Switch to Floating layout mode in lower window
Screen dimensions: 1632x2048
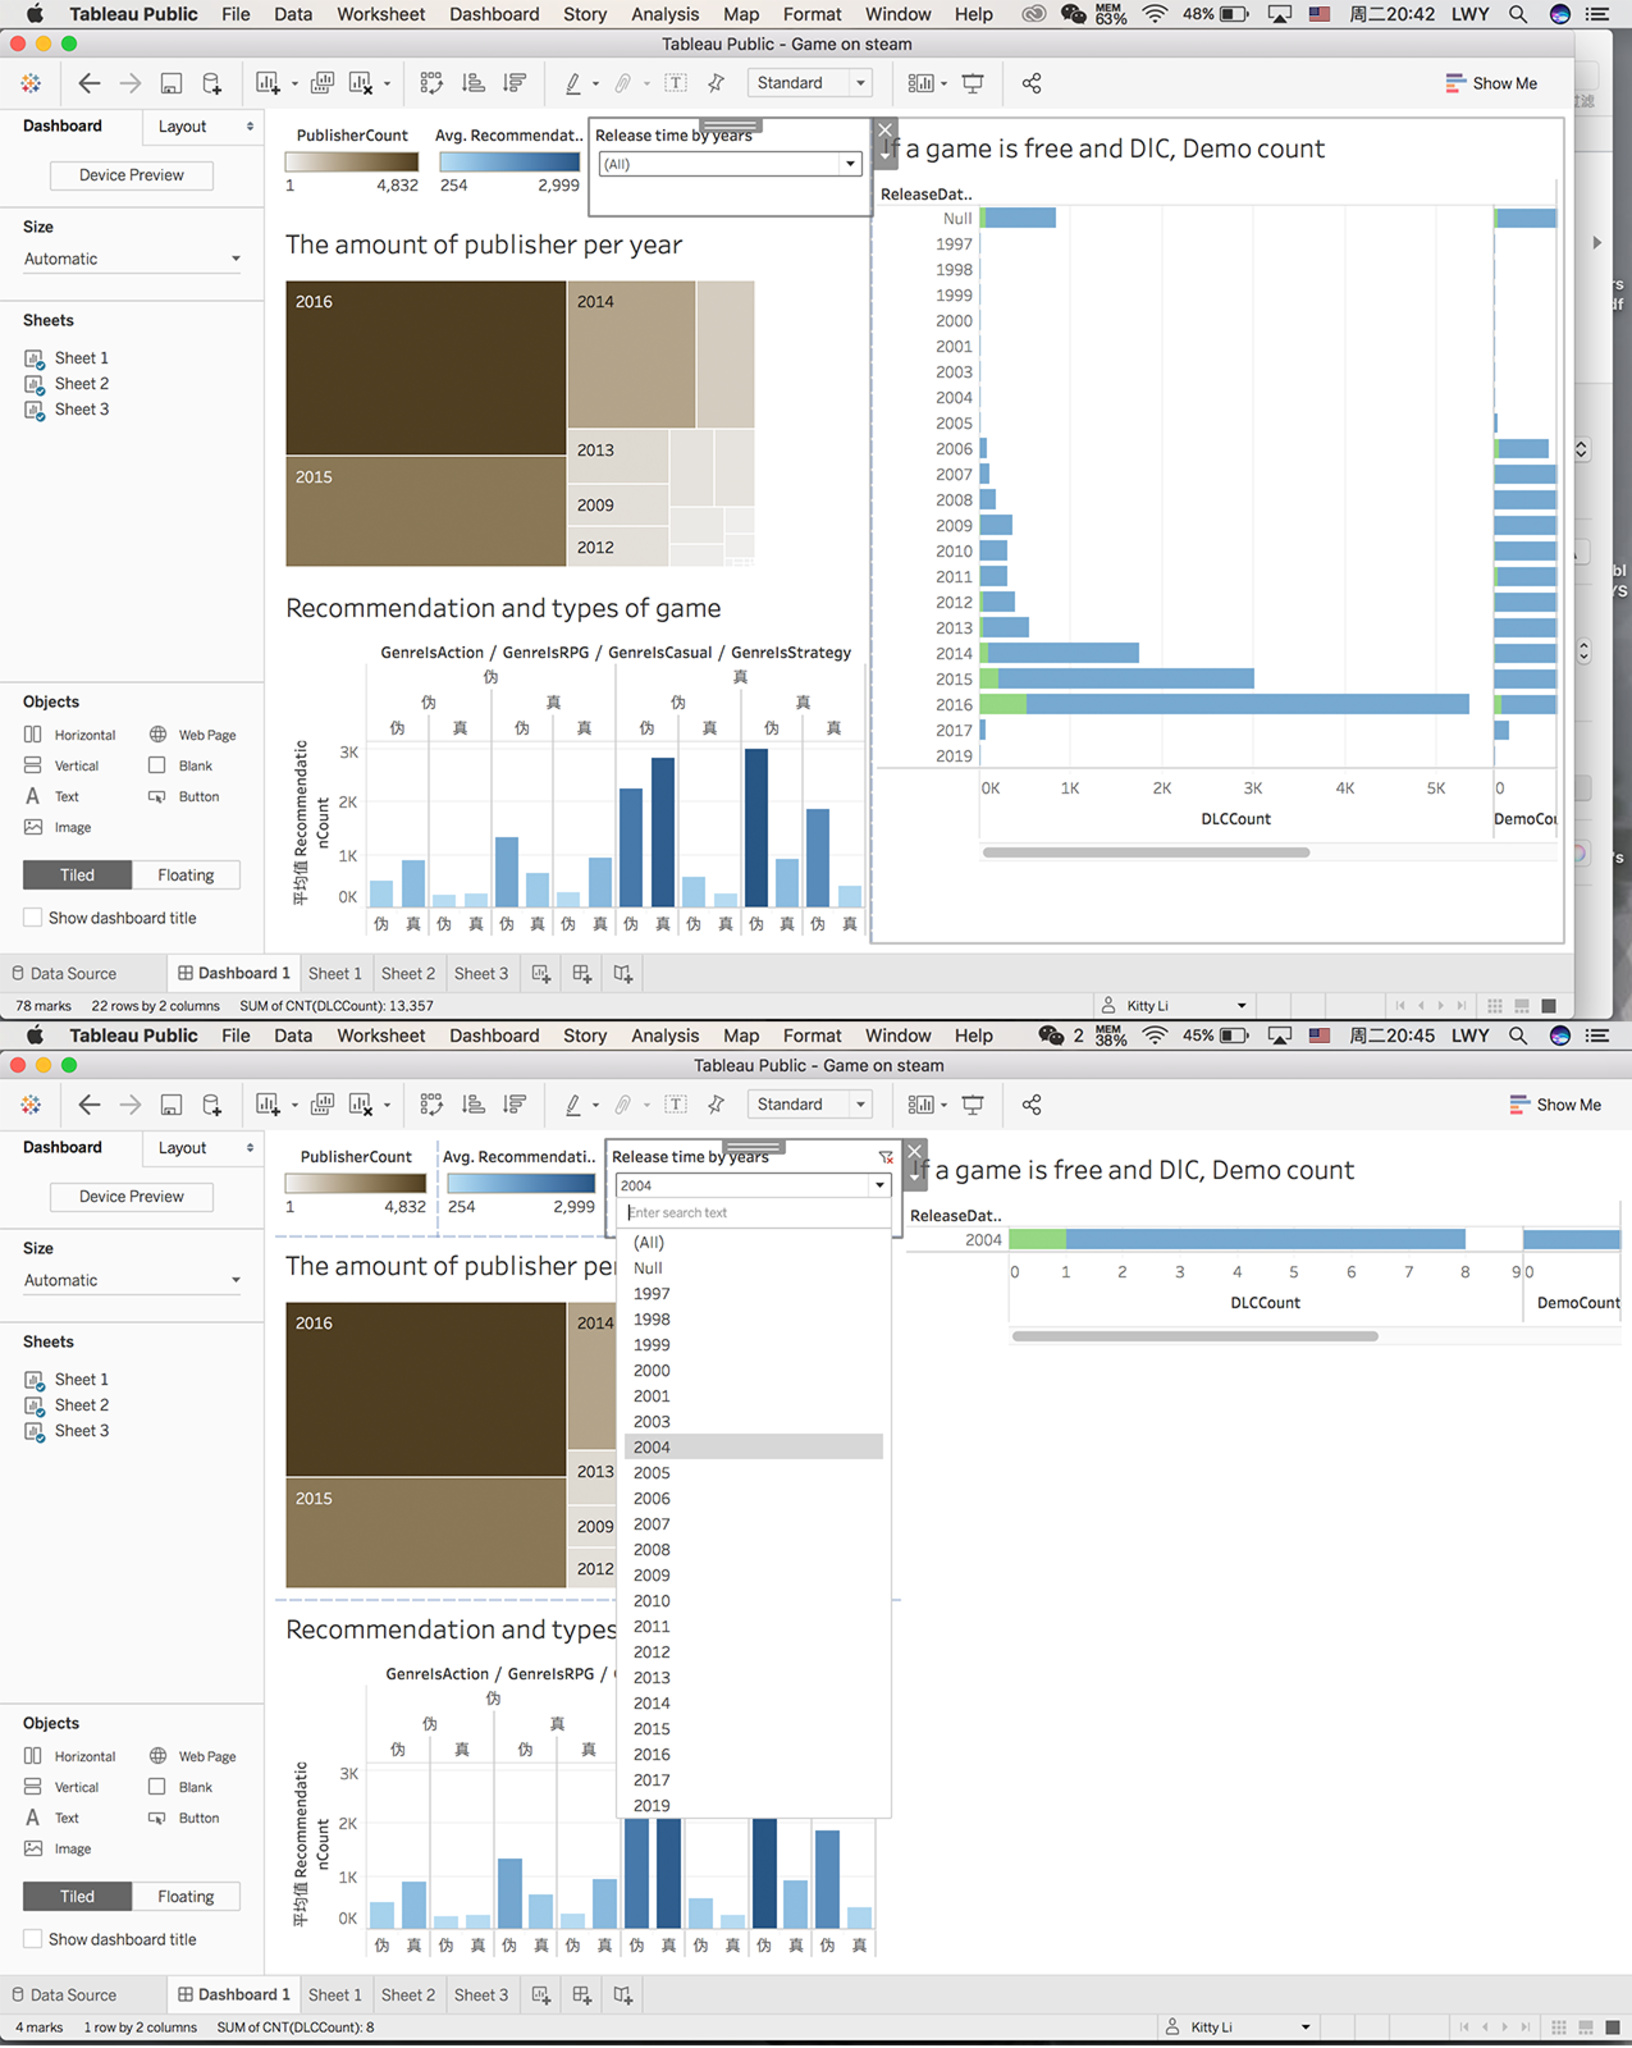(185, 1896)
